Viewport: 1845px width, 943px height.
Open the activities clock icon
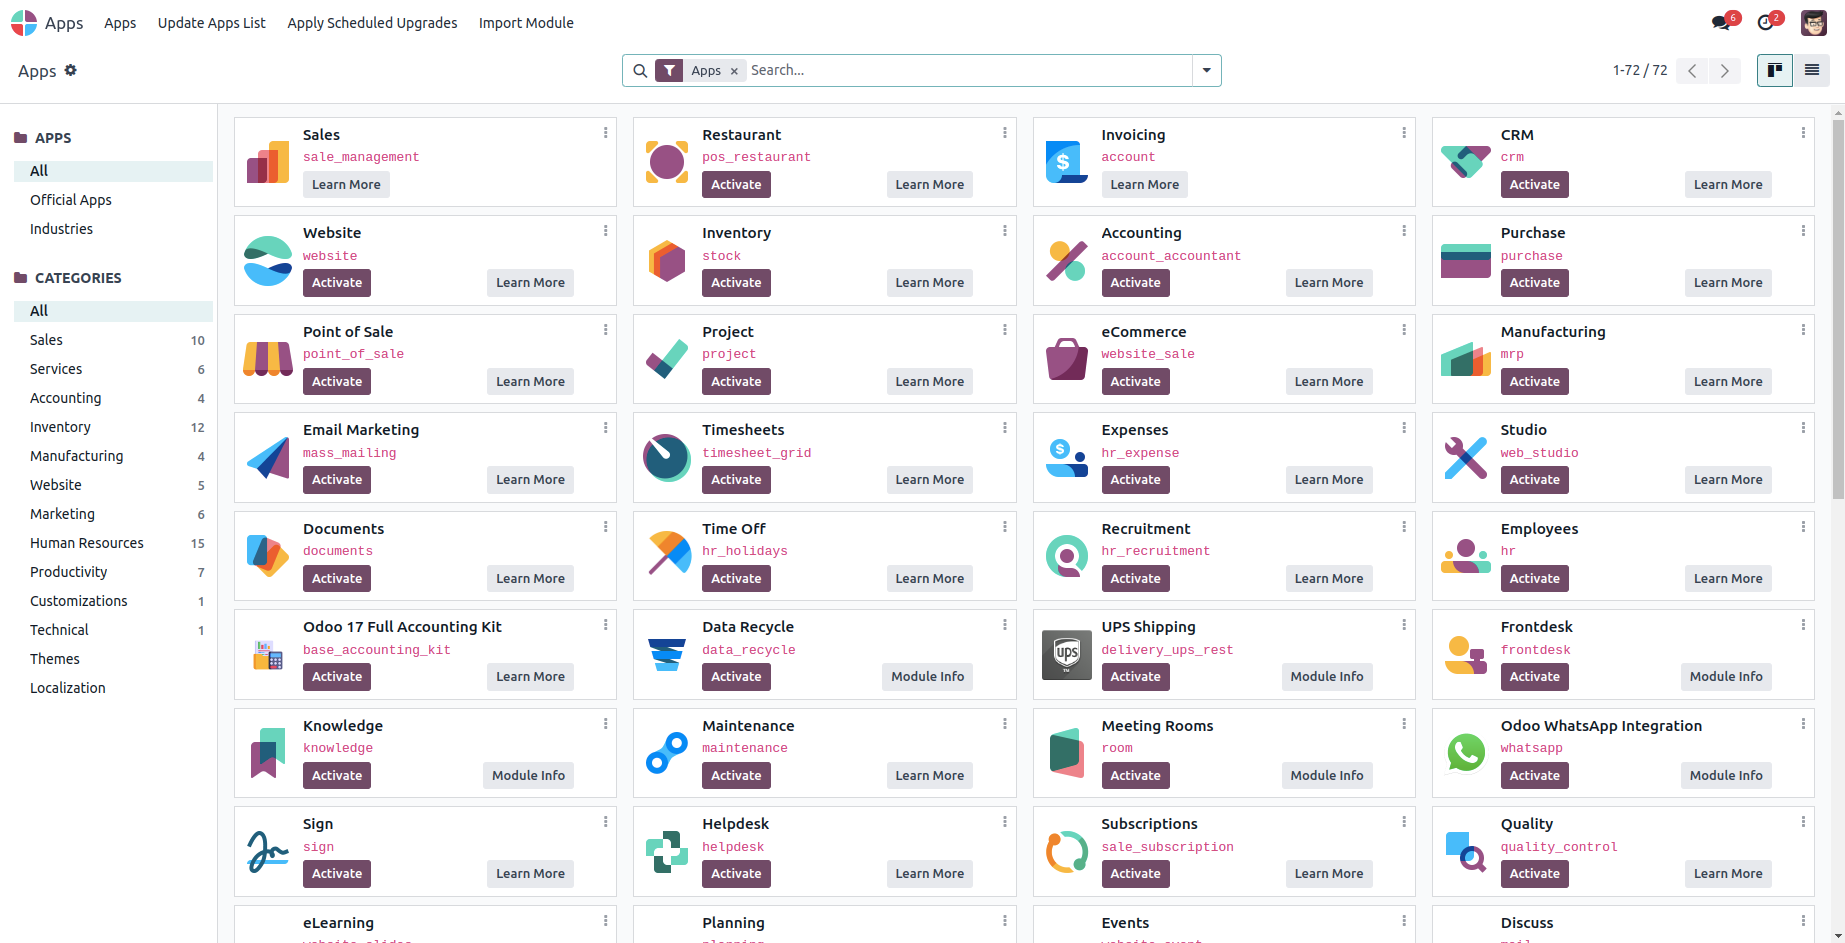1766,23
